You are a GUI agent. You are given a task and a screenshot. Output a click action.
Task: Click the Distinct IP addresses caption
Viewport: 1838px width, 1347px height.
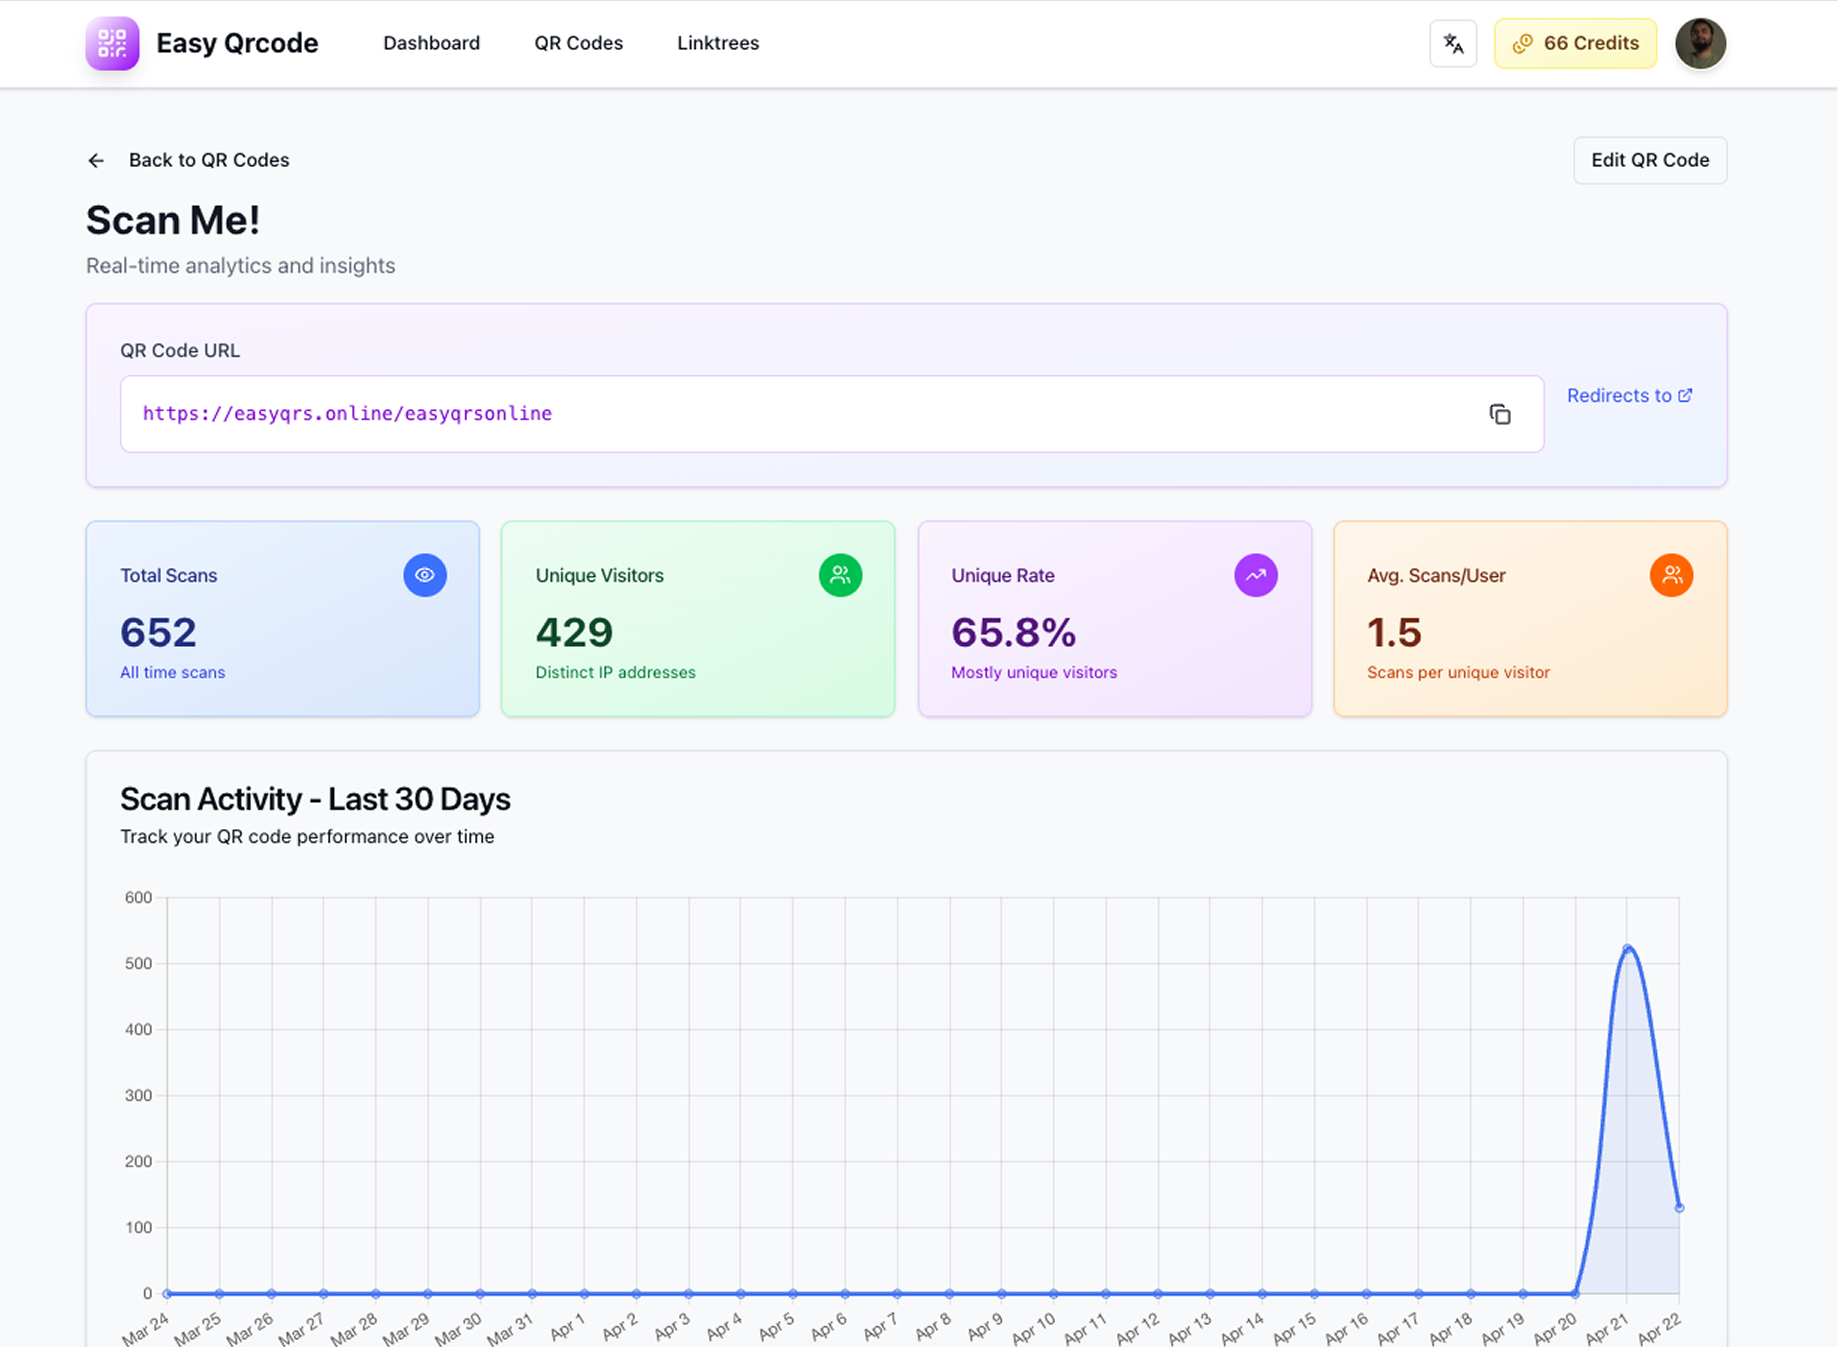coord(615,672)
